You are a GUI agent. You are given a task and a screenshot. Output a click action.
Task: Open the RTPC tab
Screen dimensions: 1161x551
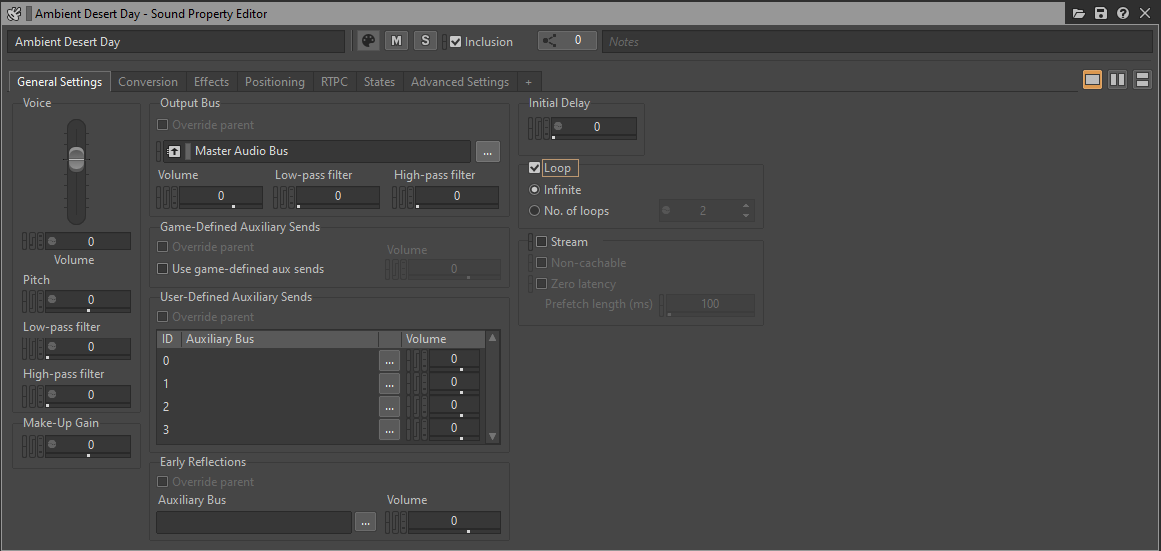pos(335,81)
